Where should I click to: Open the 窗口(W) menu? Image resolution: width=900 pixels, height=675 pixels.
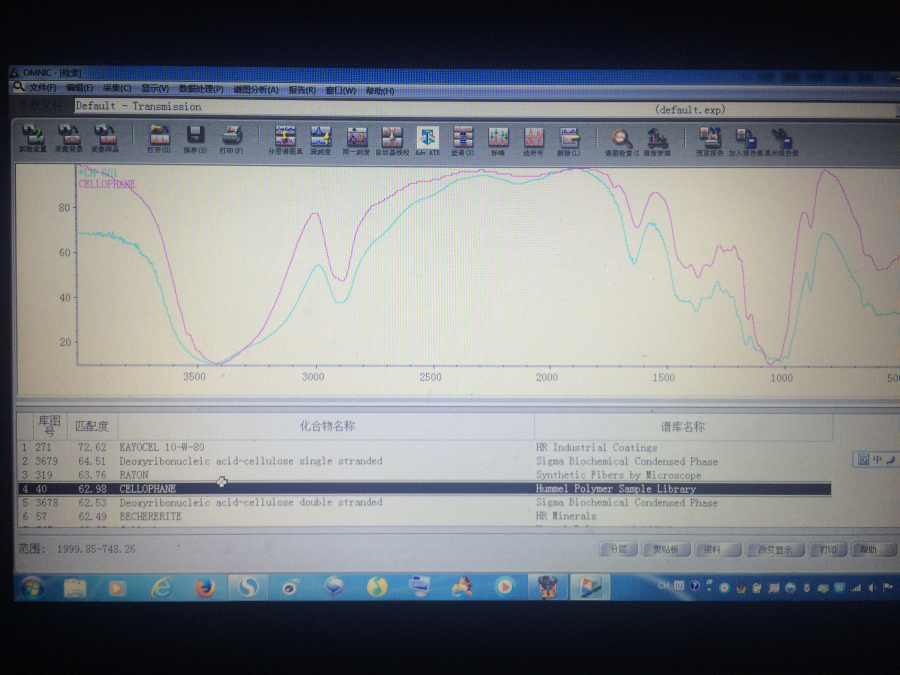pos(340,91)
